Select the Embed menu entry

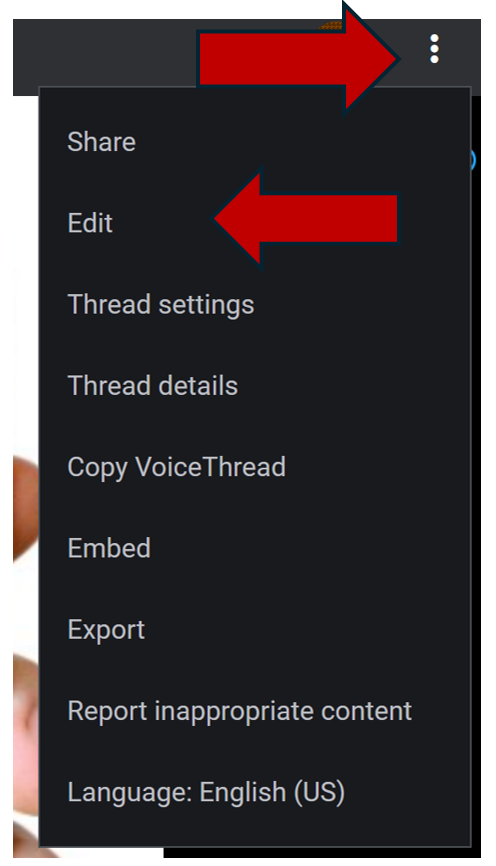click(x=255, y=548)
